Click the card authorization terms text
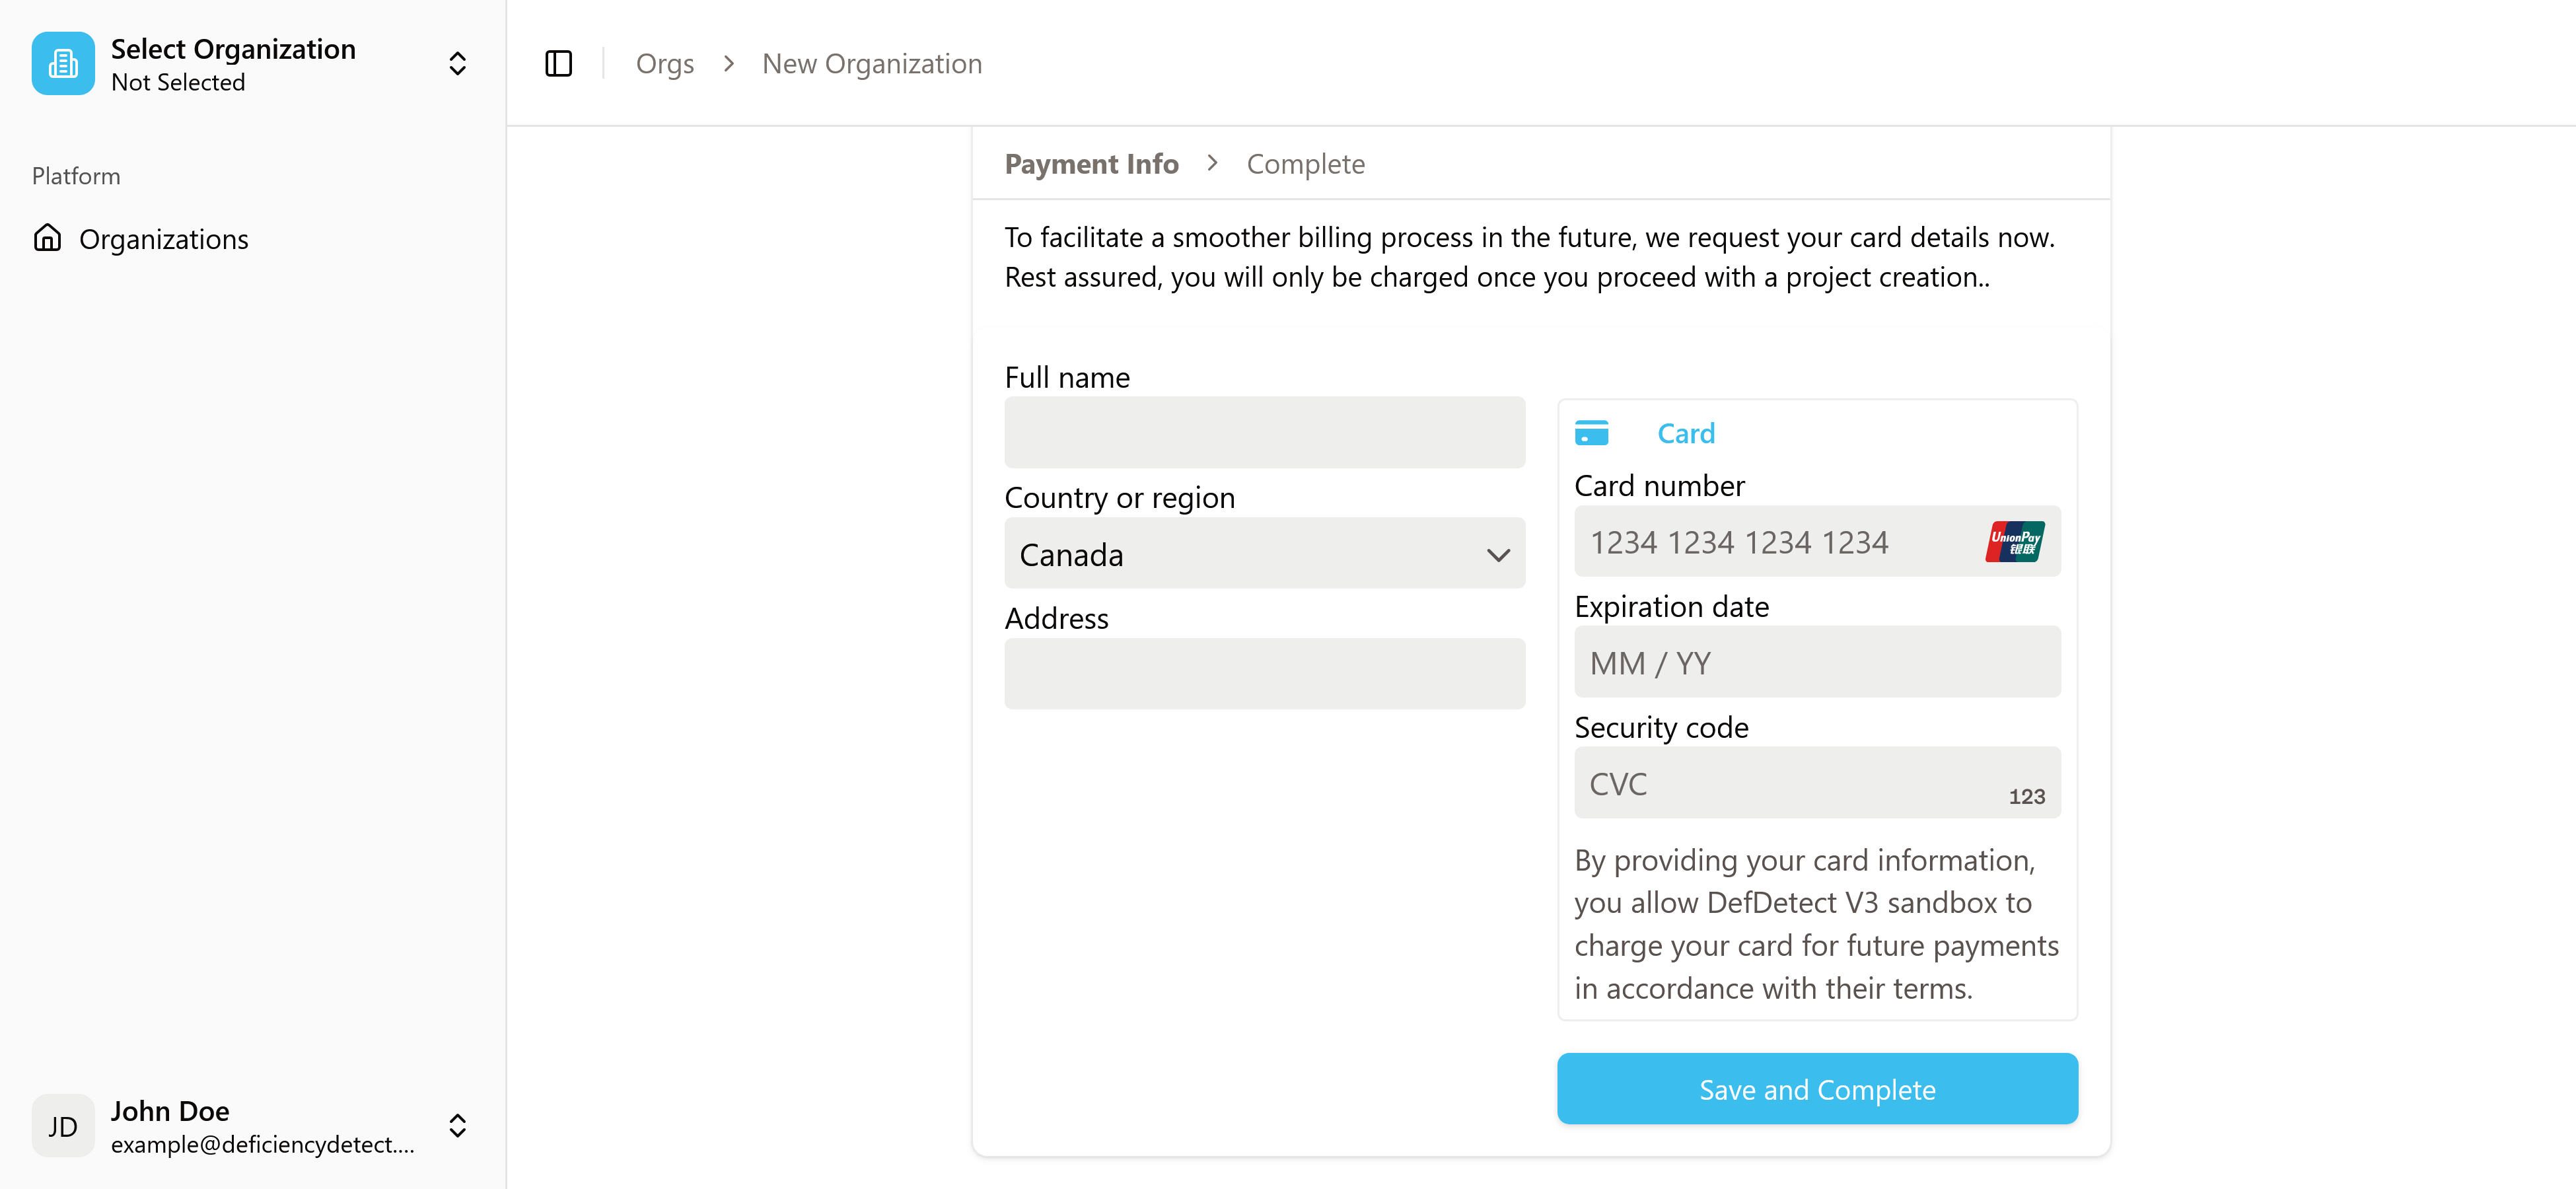The height and width of the screenshot is (1189, 2576). 1817,924
